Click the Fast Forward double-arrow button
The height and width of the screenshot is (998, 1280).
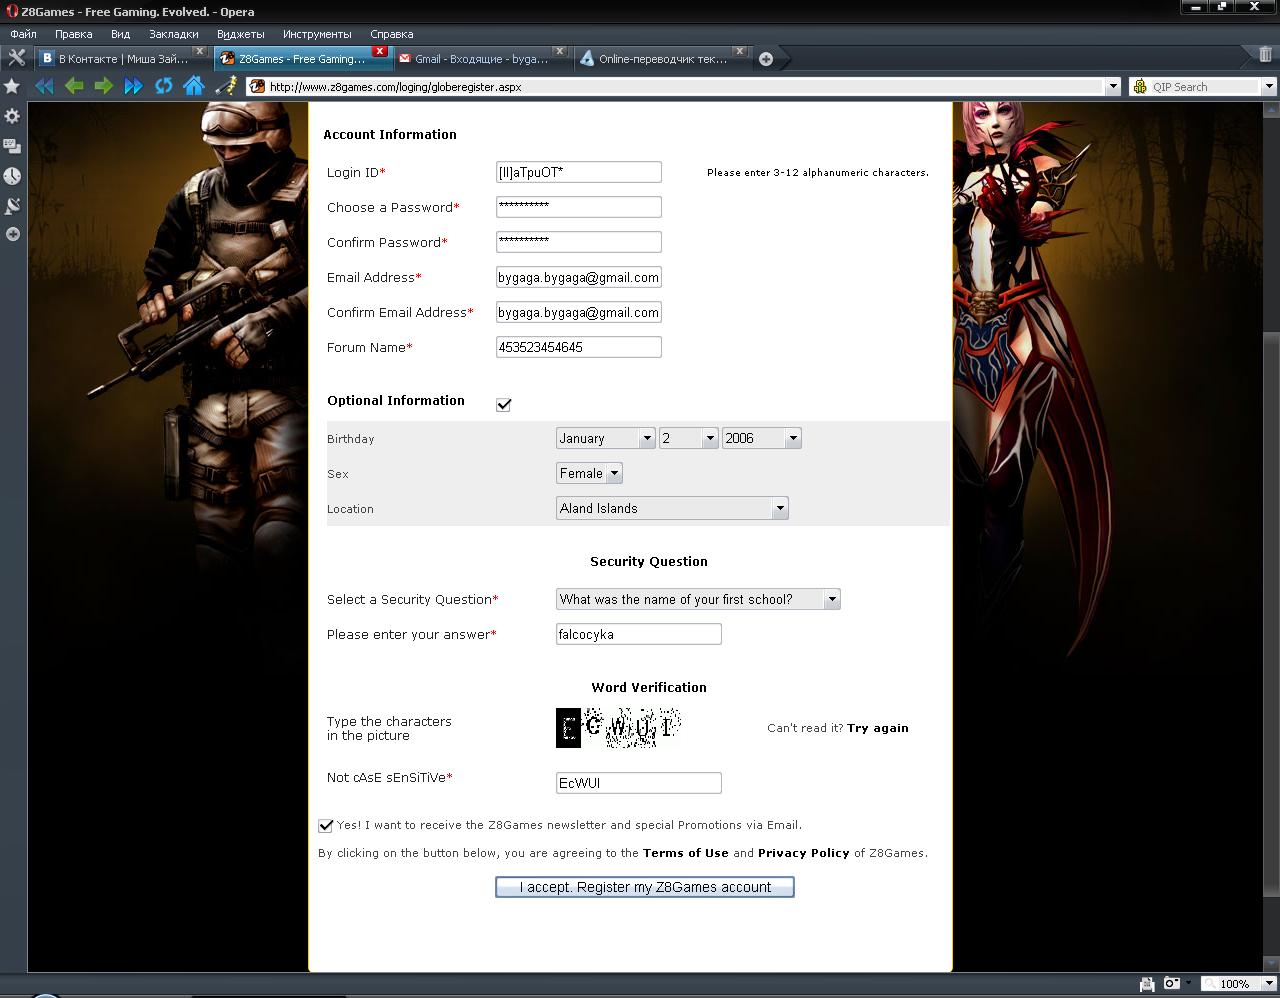coord(133,86)
